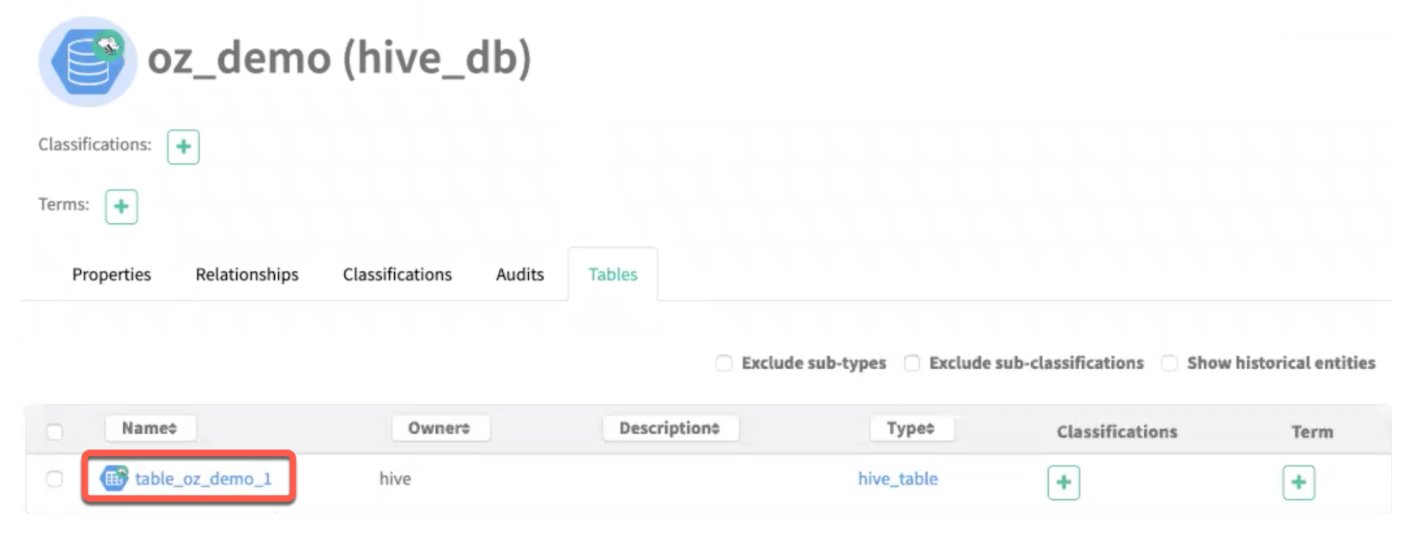Viewport: 1422px width, 536px height.
Task: Open the Relationships tab
Action: [x=247, y=274]
